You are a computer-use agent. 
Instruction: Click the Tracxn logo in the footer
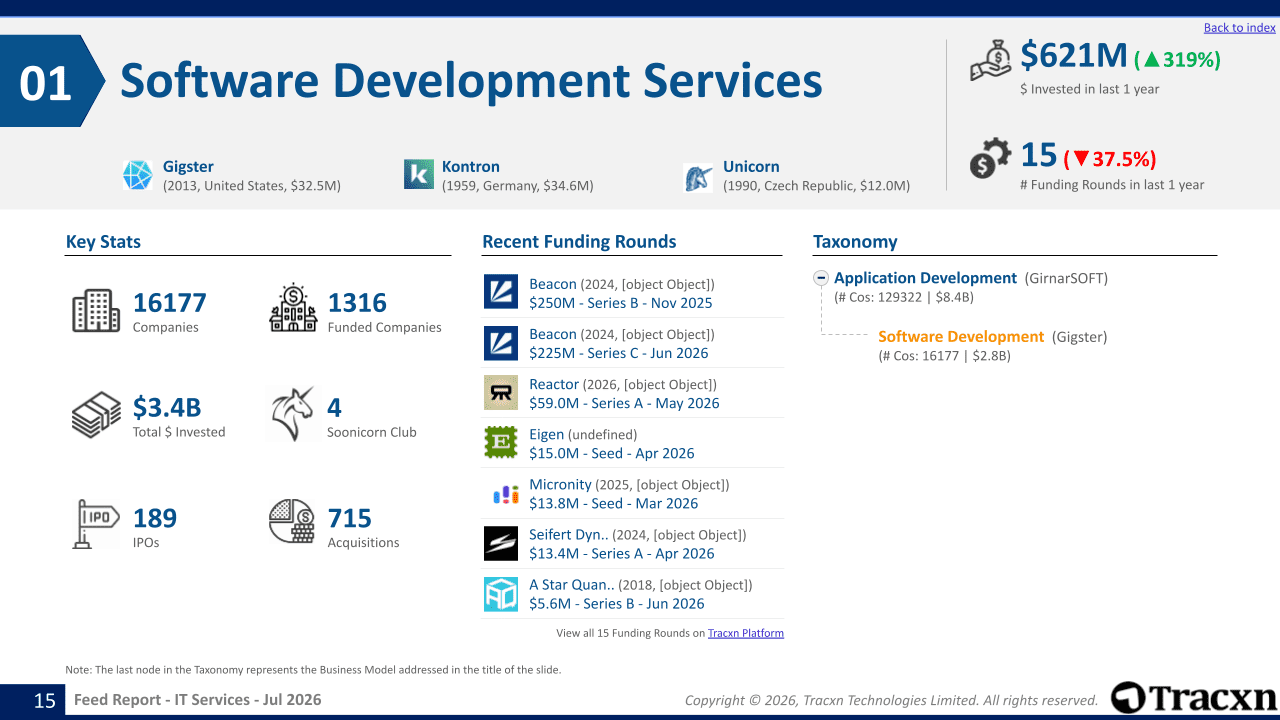(x=1194, y=698)
